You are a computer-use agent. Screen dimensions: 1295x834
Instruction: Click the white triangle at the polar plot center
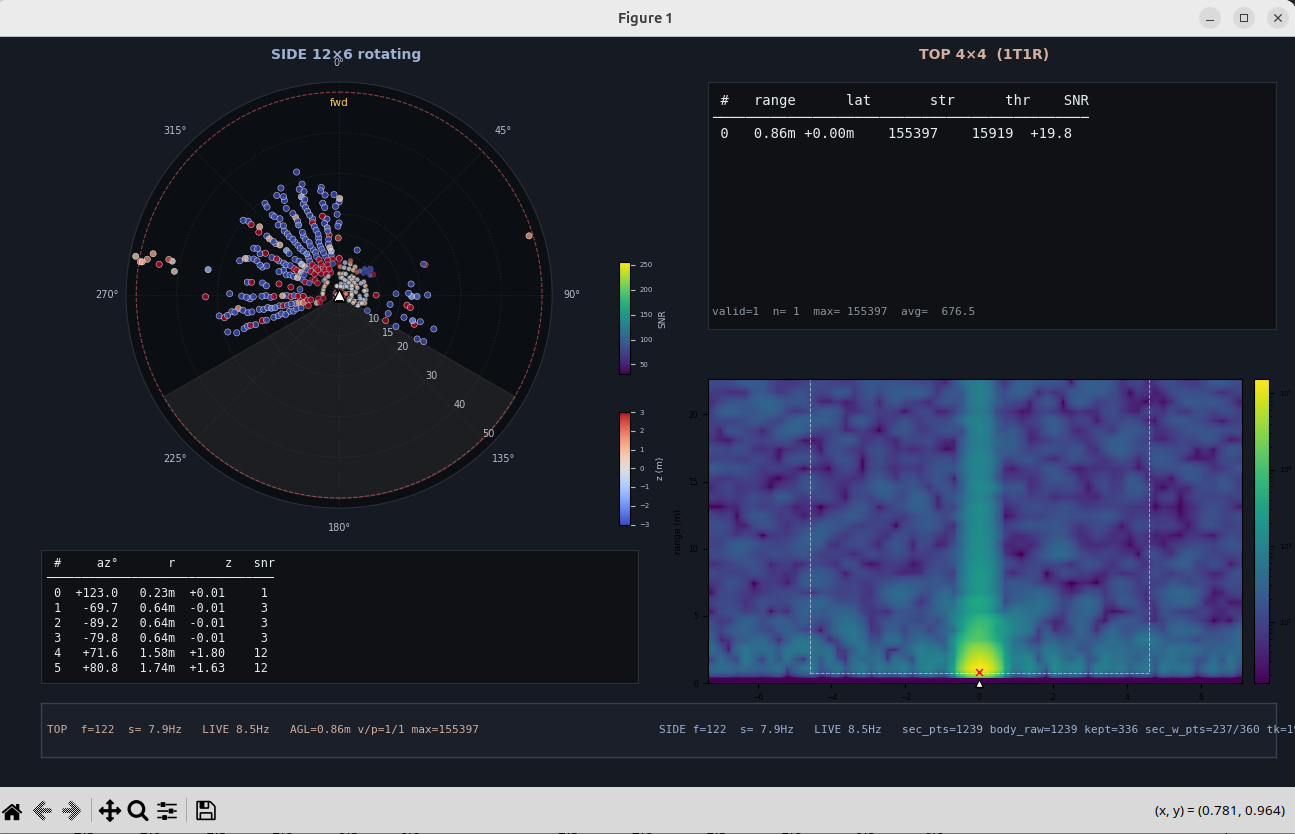point(339,296)
